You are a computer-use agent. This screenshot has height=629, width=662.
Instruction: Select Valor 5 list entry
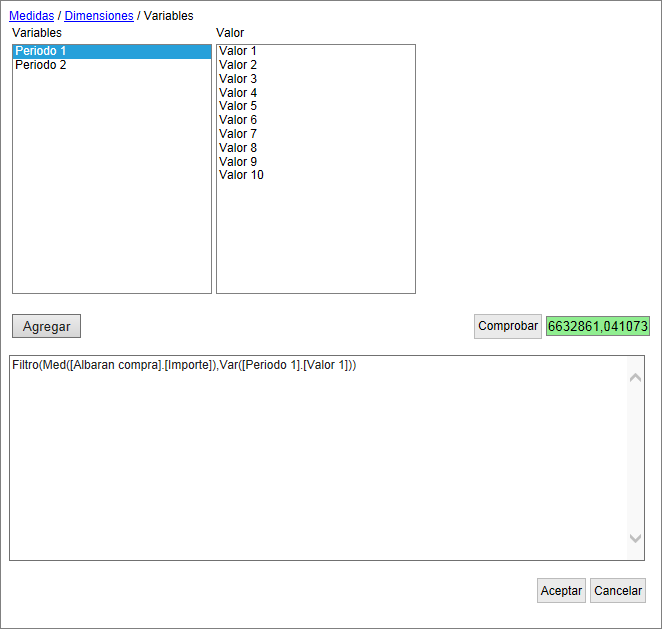coord(238,106)
